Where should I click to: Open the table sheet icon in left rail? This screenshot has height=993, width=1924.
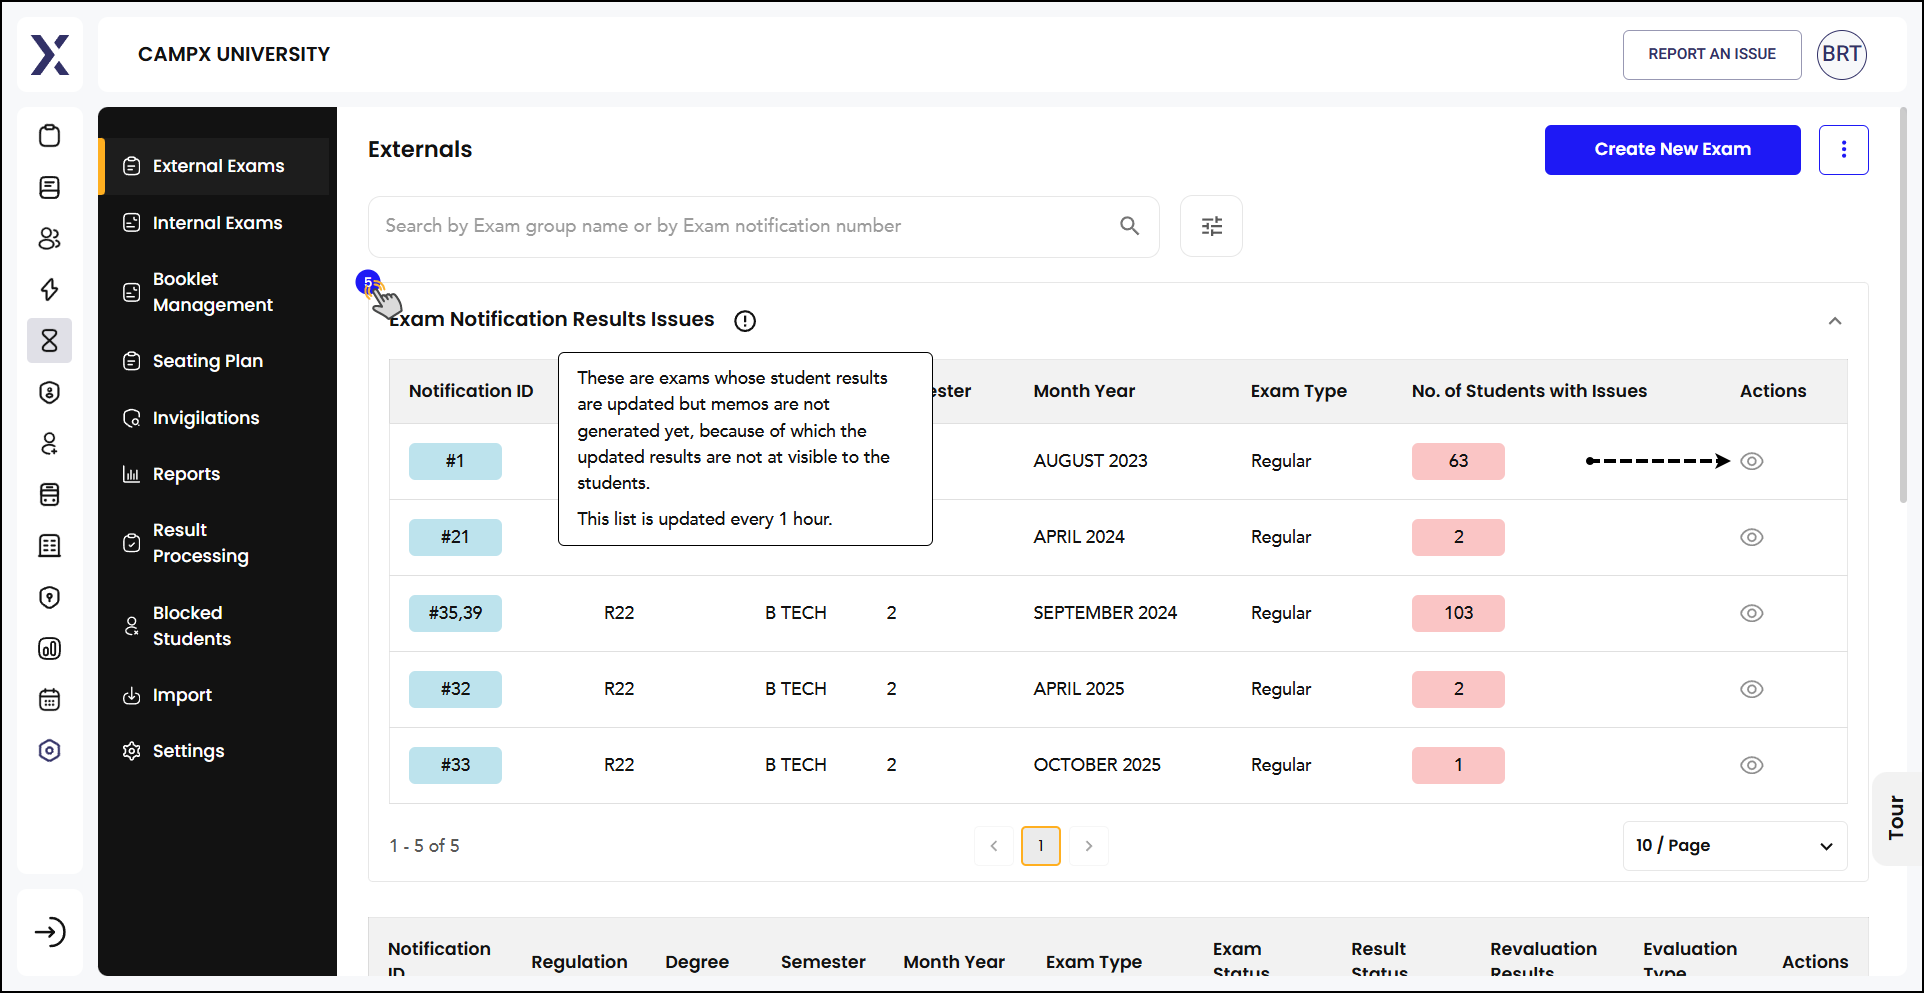point(49,546)
